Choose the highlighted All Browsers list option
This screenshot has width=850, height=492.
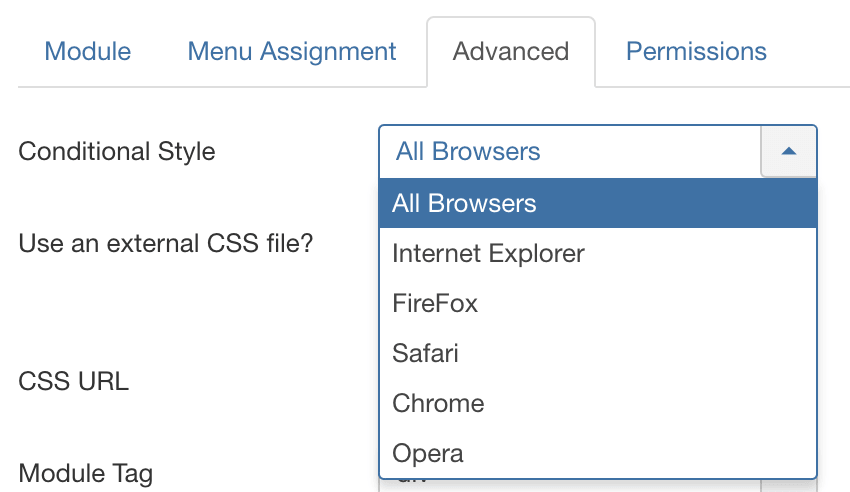pos(597,204)
